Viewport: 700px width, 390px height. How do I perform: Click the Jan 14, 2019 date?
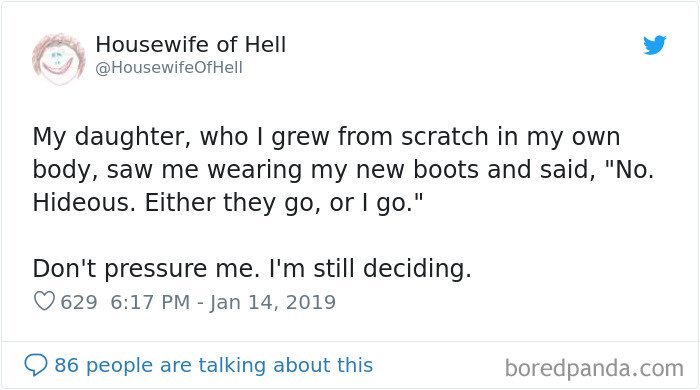272,302
